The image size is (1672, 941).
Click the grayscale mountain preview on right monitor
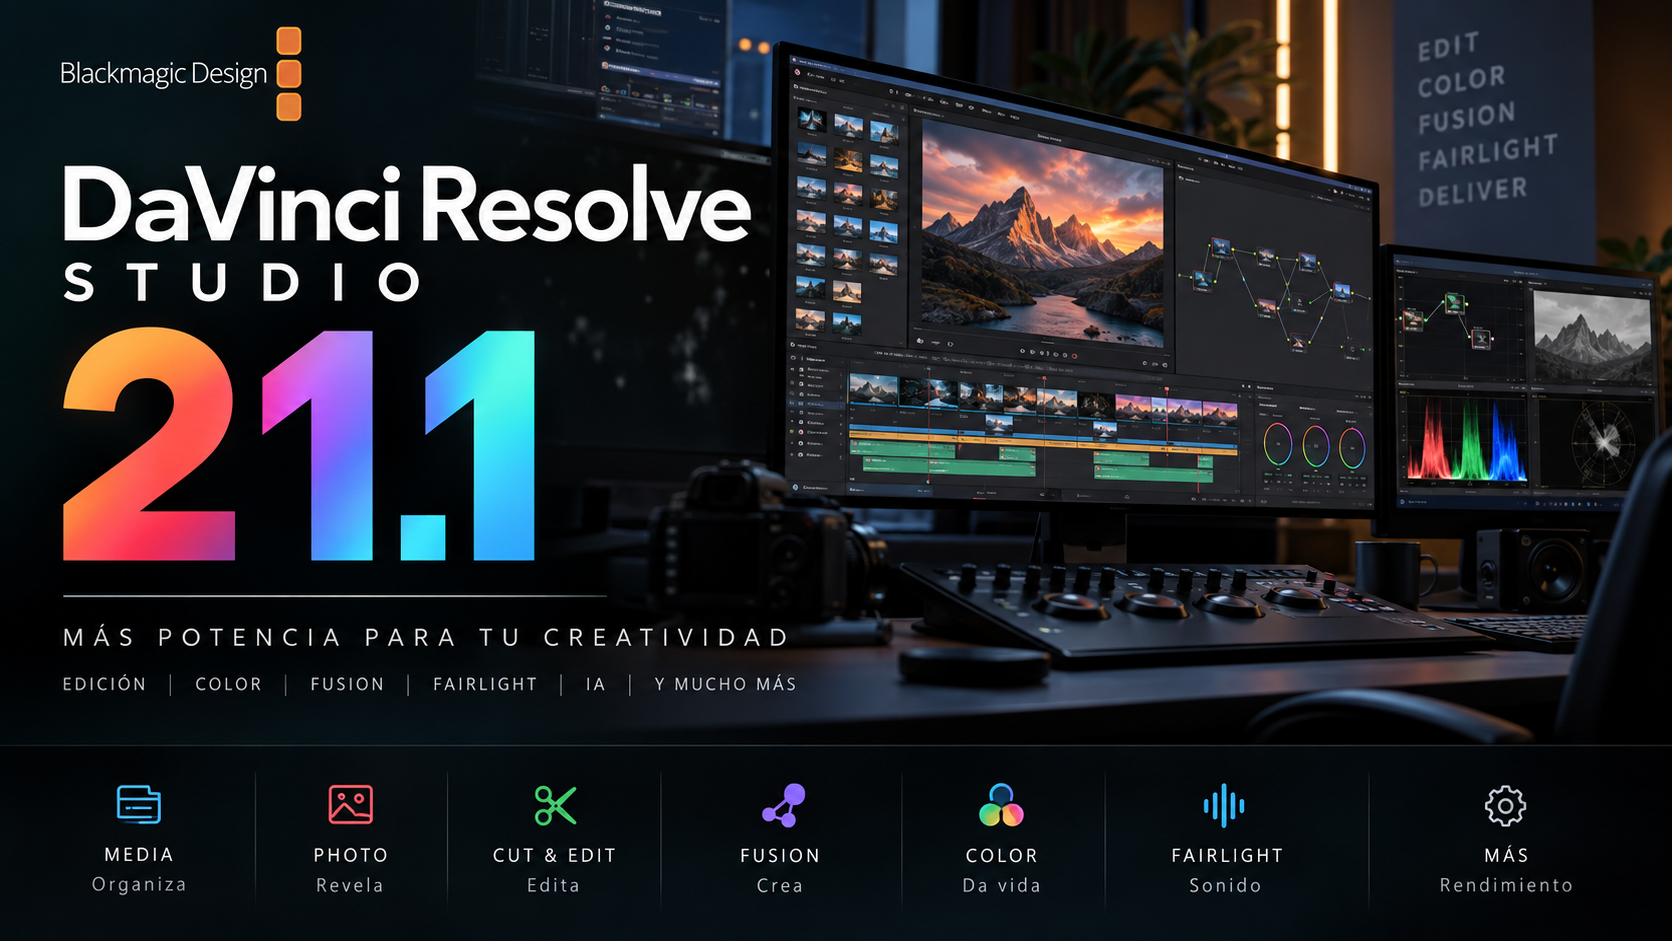[x=1591, y=336]
